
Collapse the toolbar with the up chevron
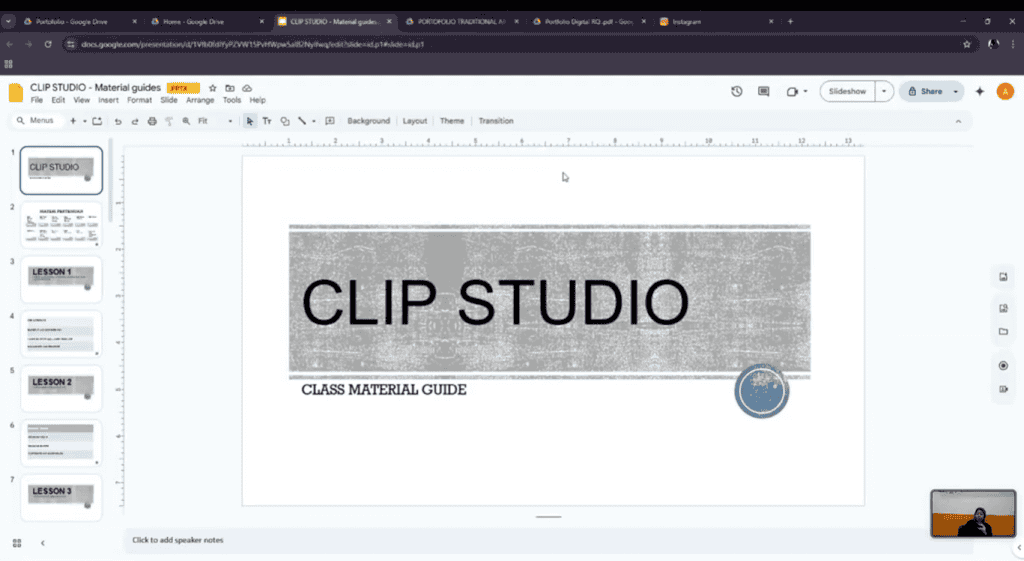click(x=958, y=121)
